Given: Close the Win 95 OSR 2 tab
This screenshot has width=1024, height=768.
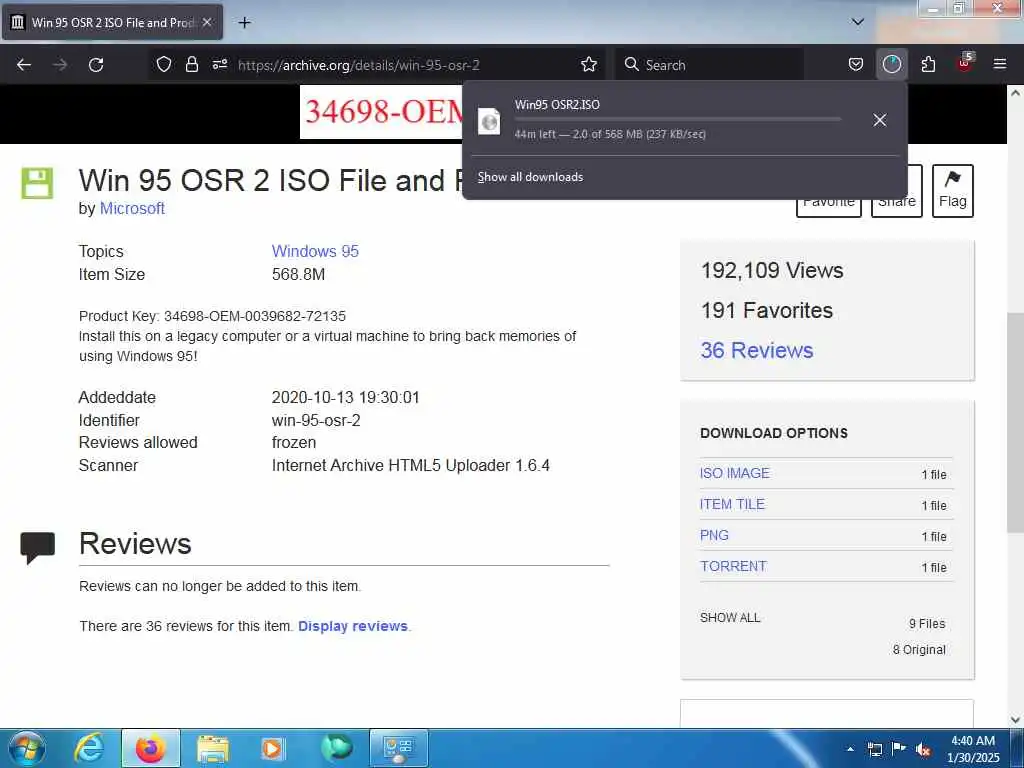Looking at the screenshot, I should coord(207,22).
